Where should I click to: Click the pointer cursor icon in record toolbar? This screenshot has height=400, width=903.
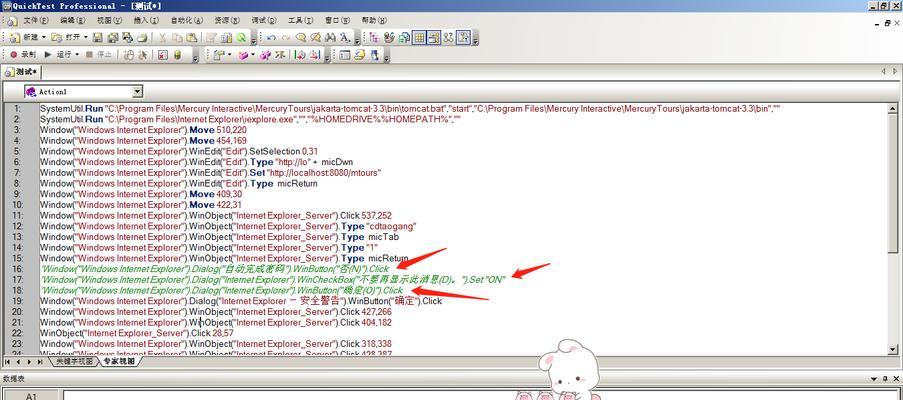point(142,55)
